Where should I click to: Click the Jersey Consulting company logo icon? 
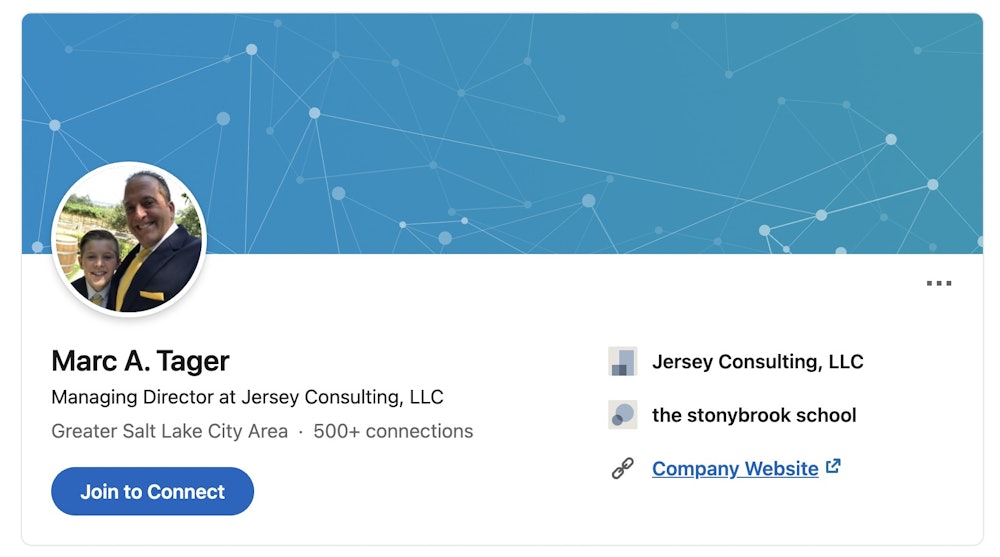pos(623,362)
